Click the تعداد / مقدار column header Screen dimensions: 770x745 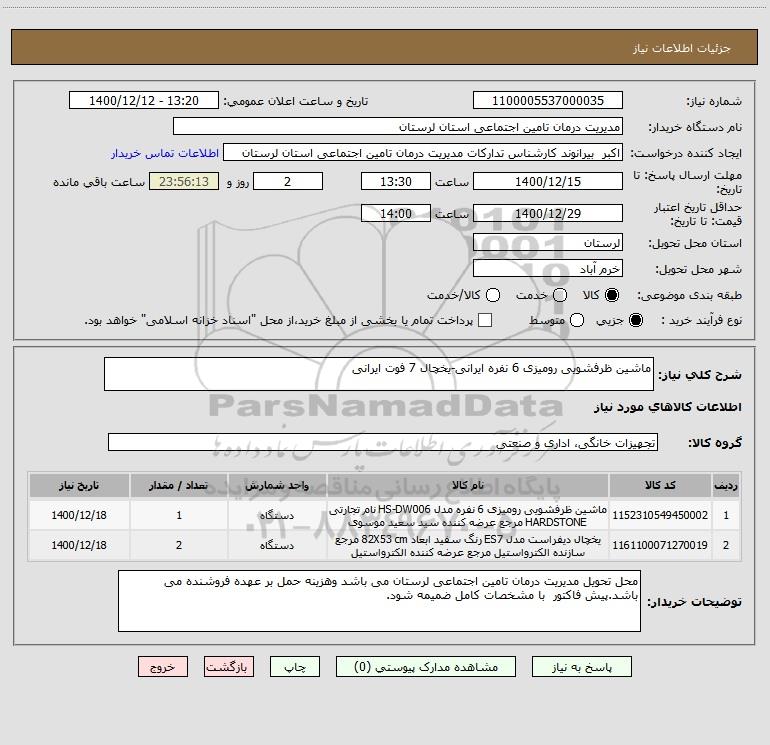(x=179, y=485)
